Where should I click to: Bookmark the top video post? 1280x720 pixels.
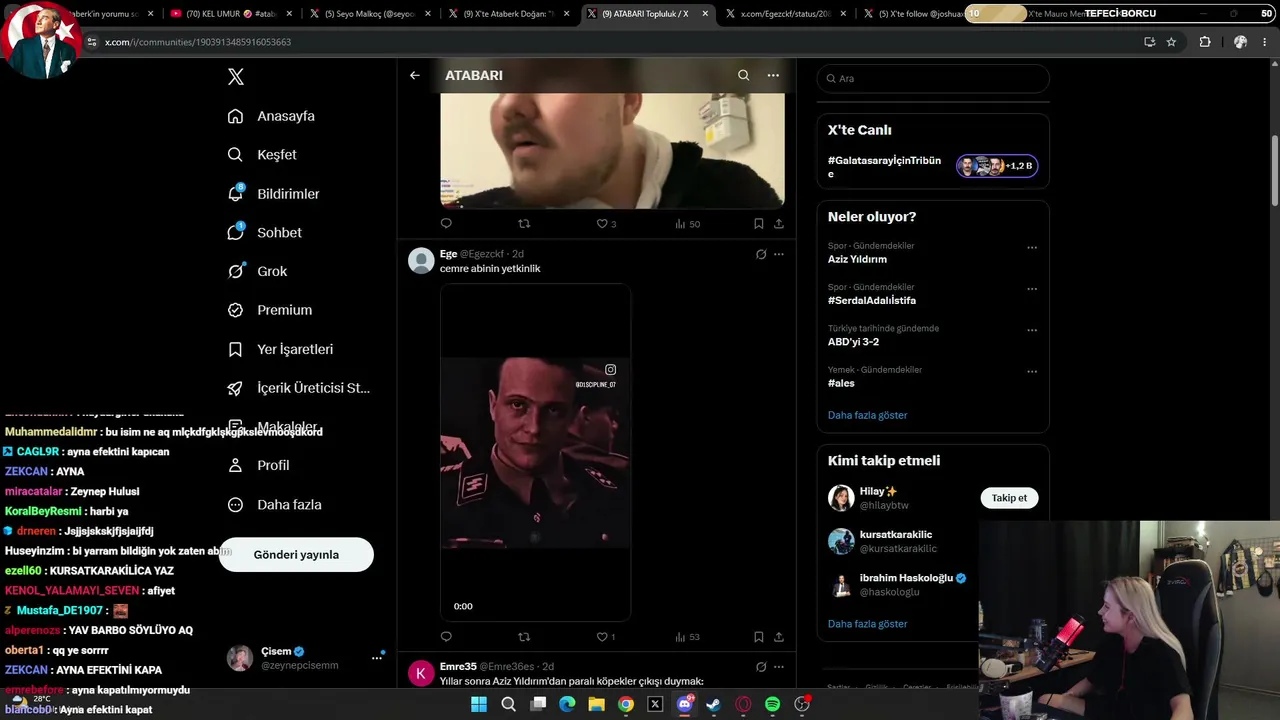759,224
